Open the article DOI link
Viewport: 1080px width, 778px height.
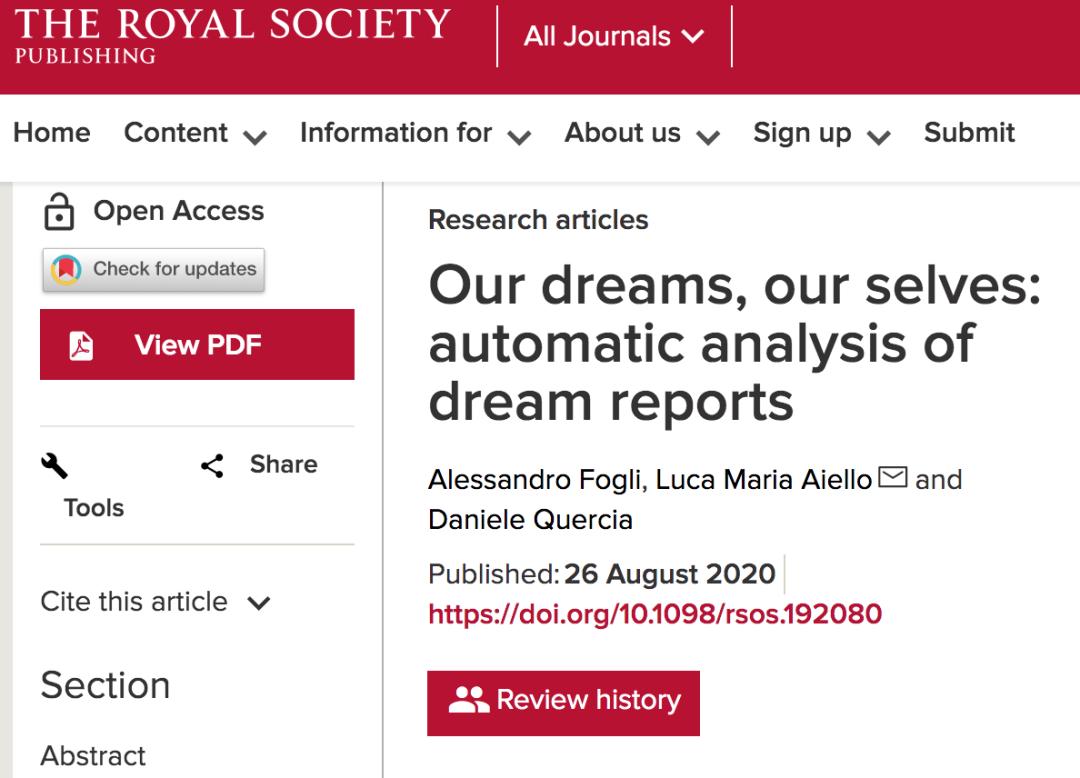(655, 614)
